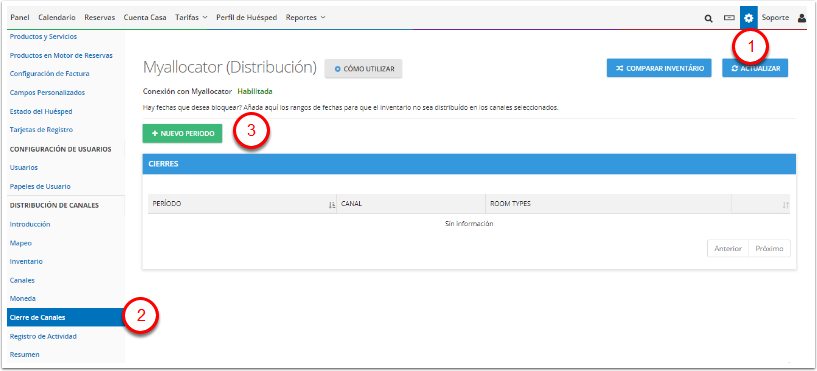Sort the table by Período column
817x371 pixels.
242,204
